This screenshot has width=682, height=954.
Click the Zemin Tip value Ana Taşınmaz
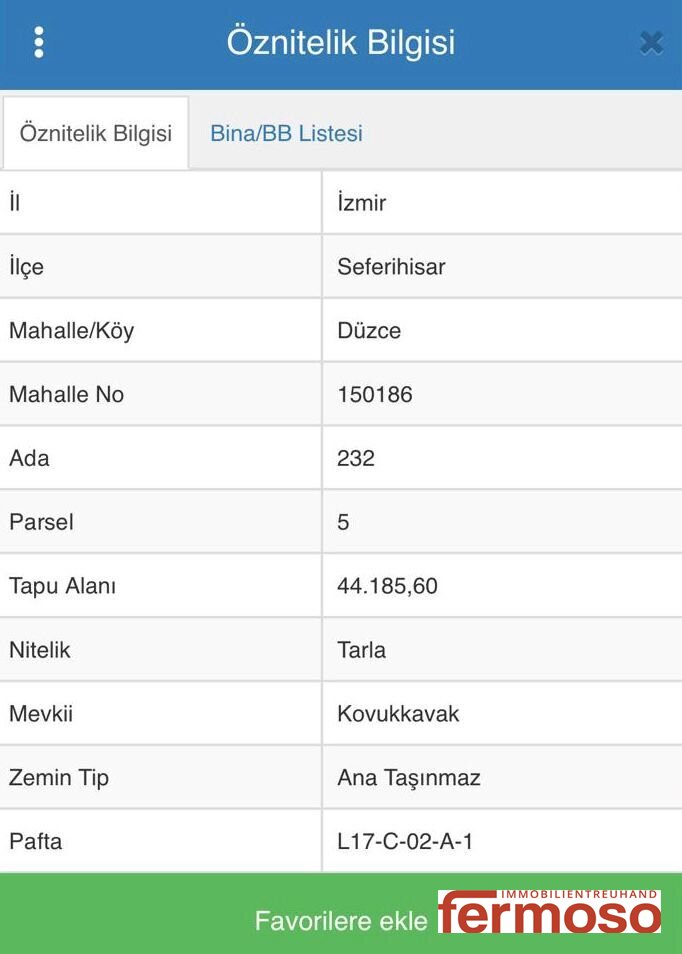pyautogui.click(x=409, y=778)
